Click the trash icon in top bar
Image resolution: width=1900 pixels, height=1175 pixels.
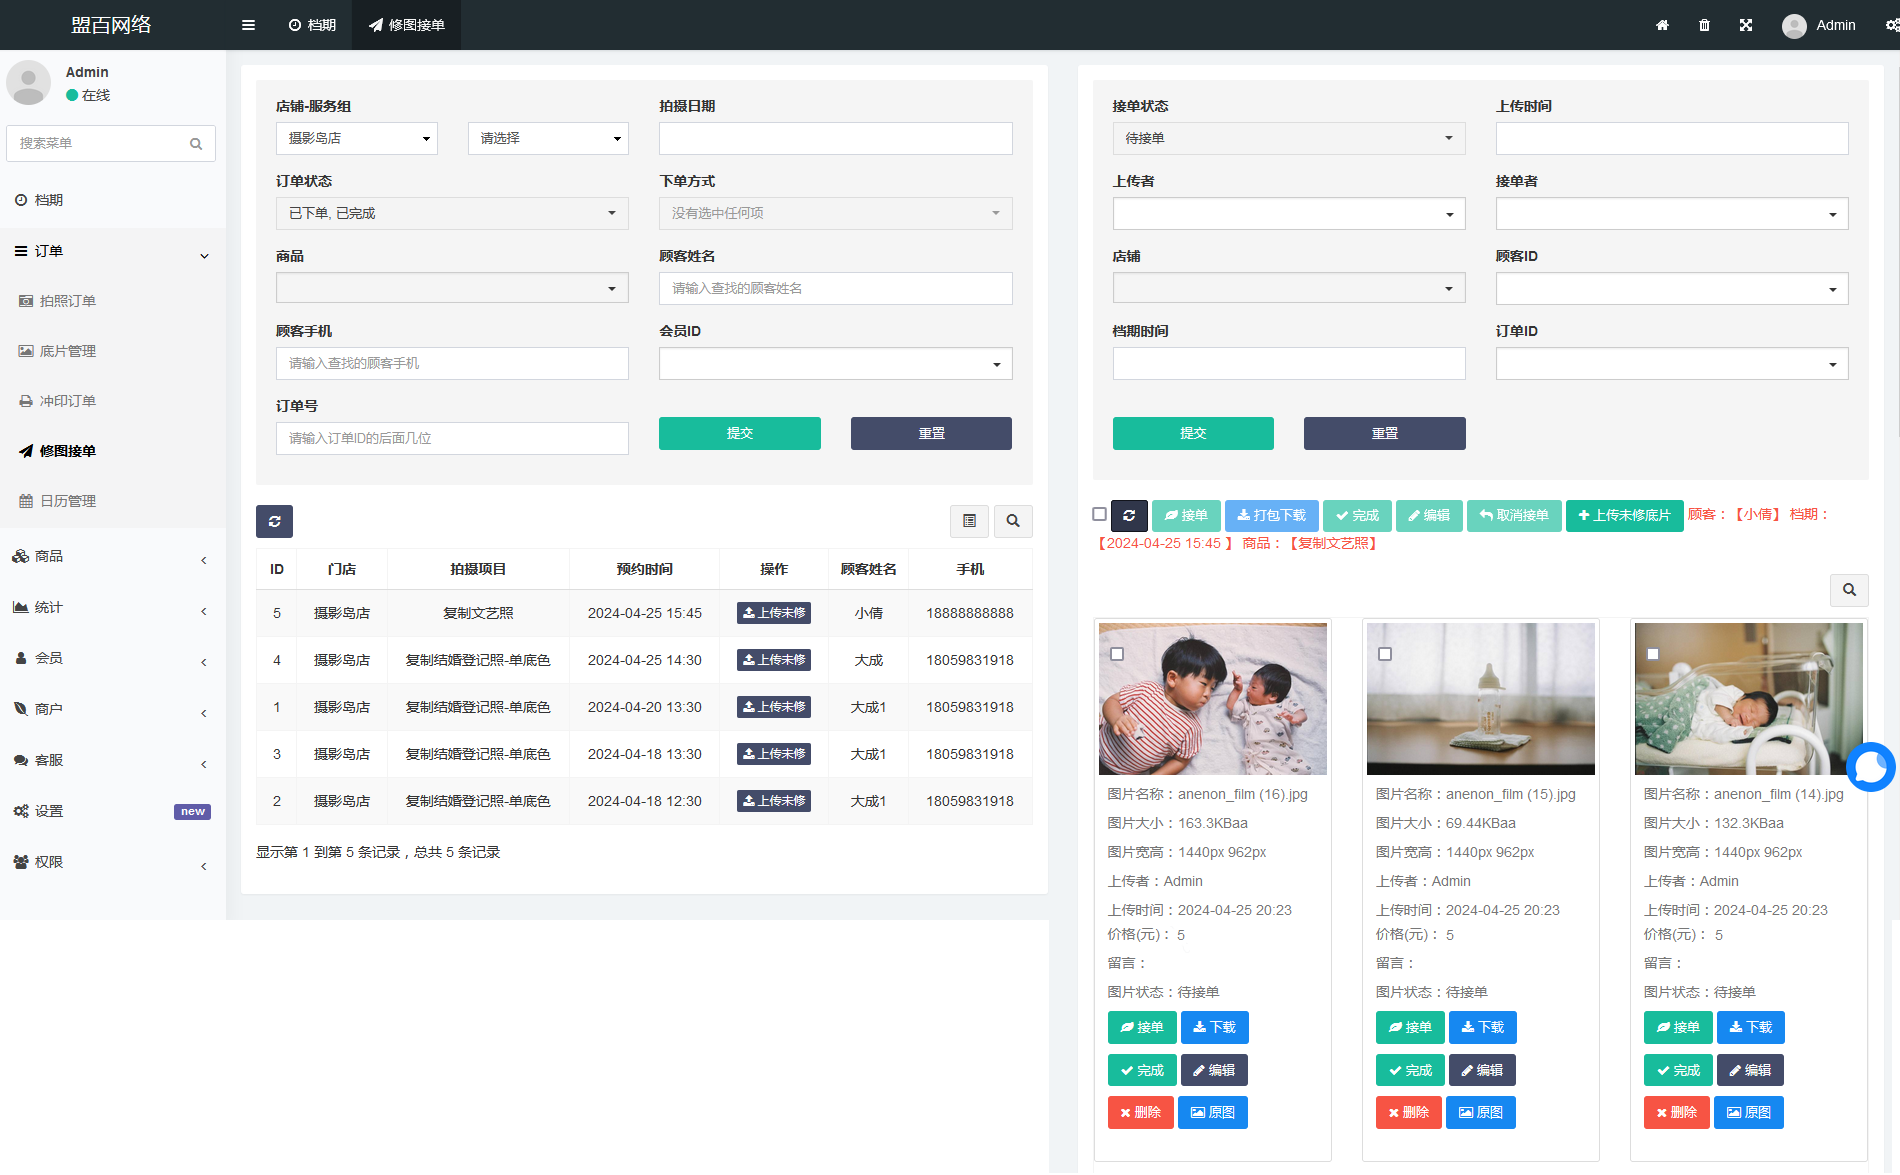tap(1704, 25)
